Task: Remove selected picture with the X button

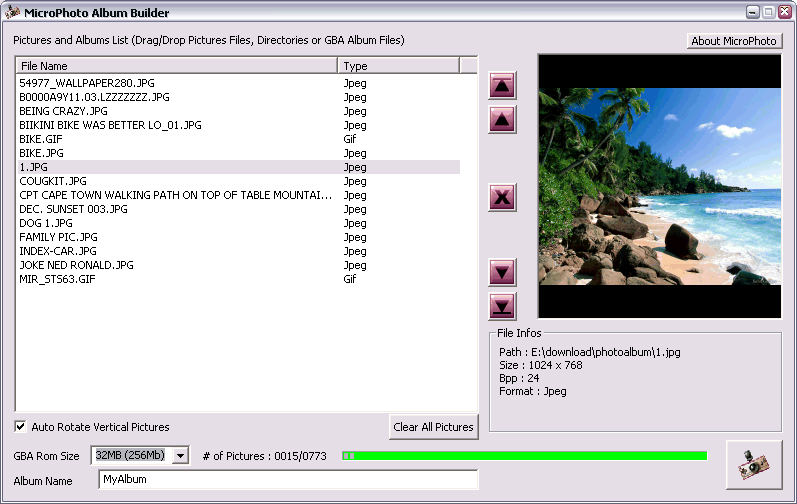Action: 502,198
